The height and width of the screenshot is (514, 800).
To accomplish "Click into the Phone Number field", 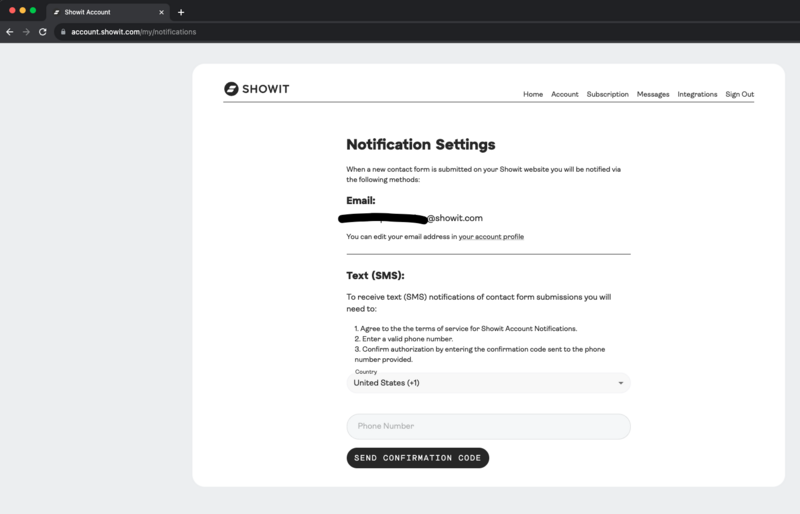I will (x=488, y=426).
